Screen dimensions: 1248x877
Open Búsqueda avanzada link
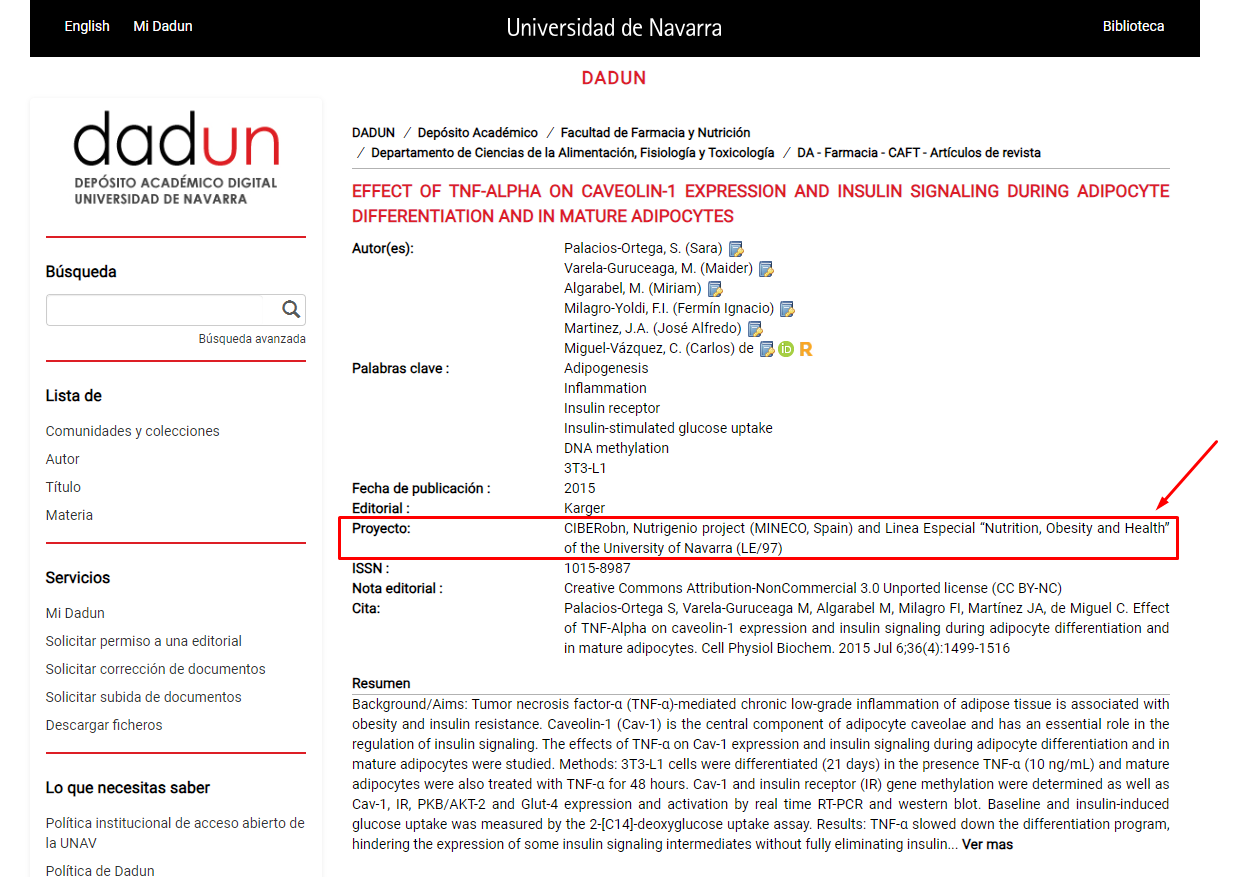(252, 339)
